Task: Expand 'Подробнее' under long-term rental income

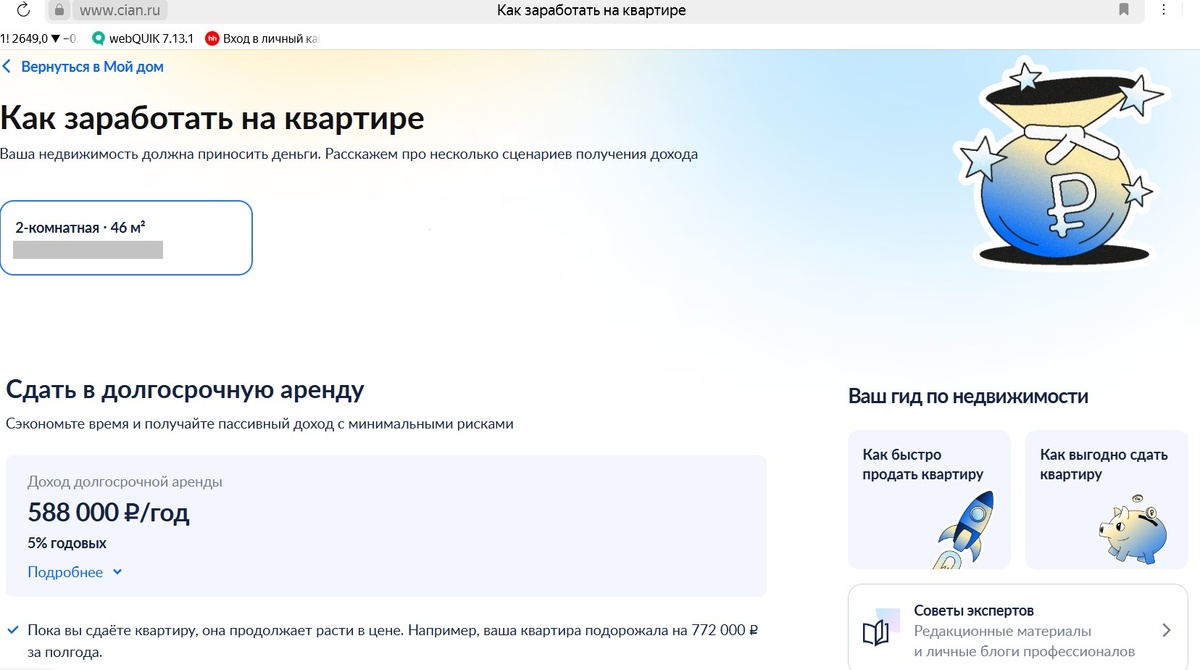Action: tap(75, 572)
